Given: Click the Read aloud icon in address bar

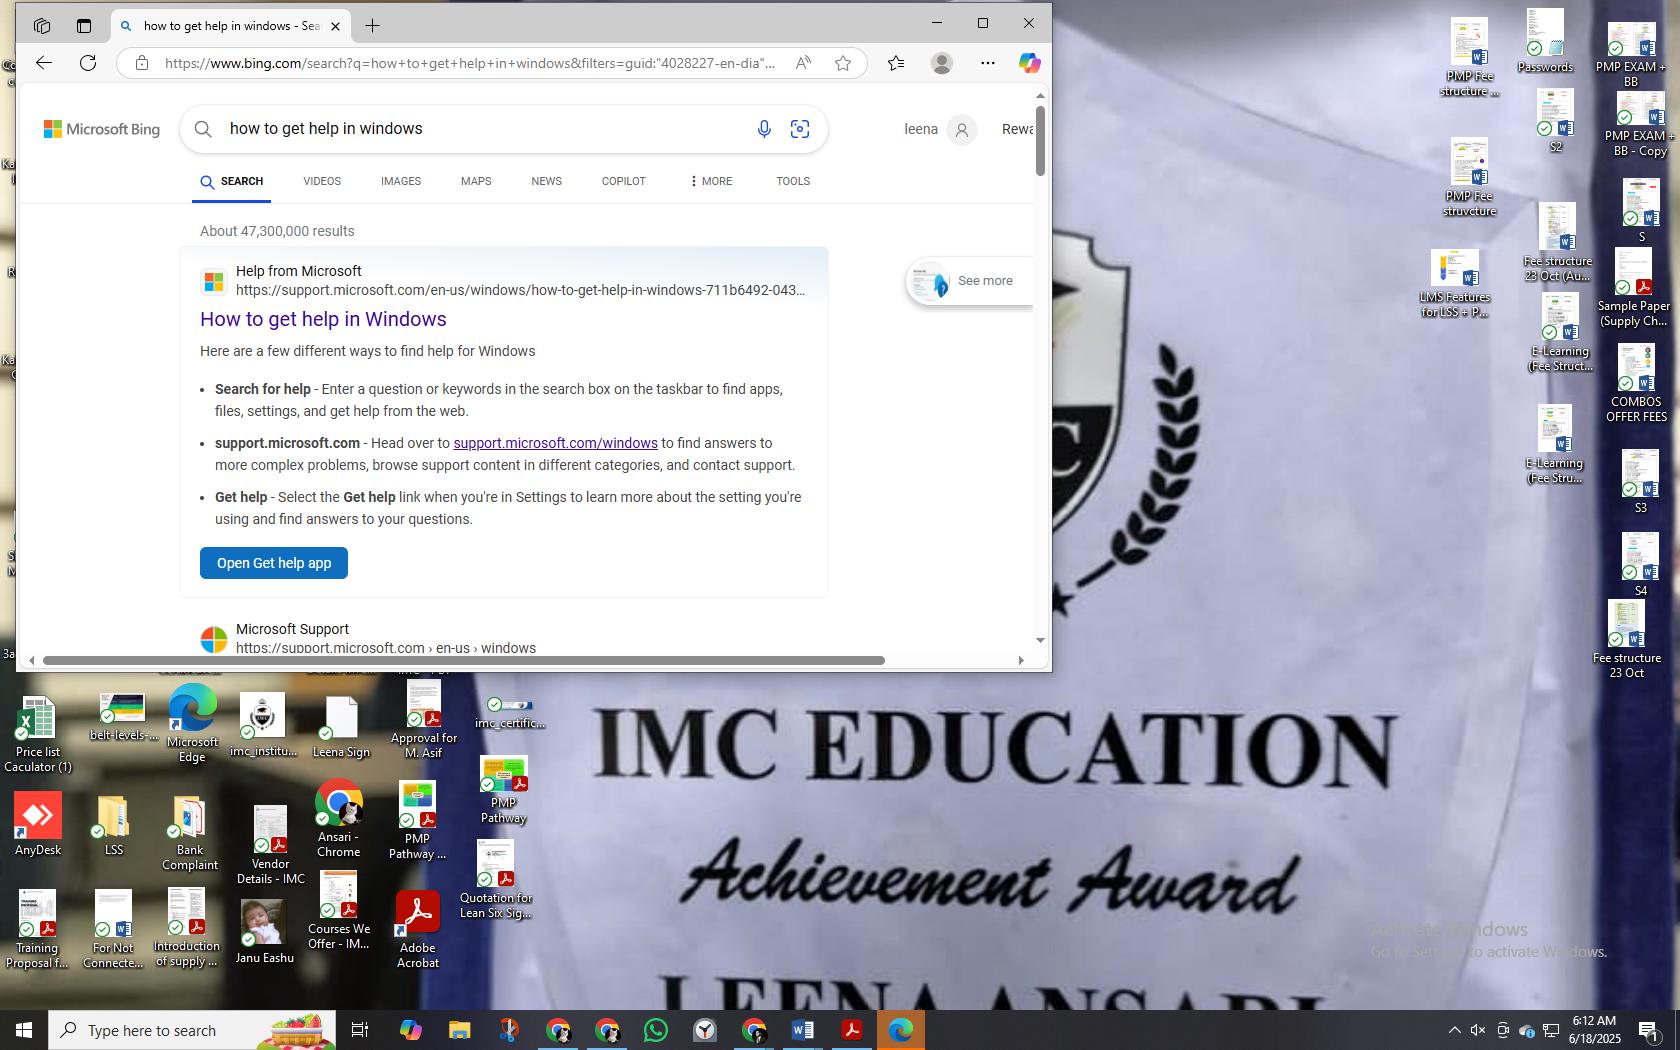Looking at the screenshot, I should click(803, 63).
